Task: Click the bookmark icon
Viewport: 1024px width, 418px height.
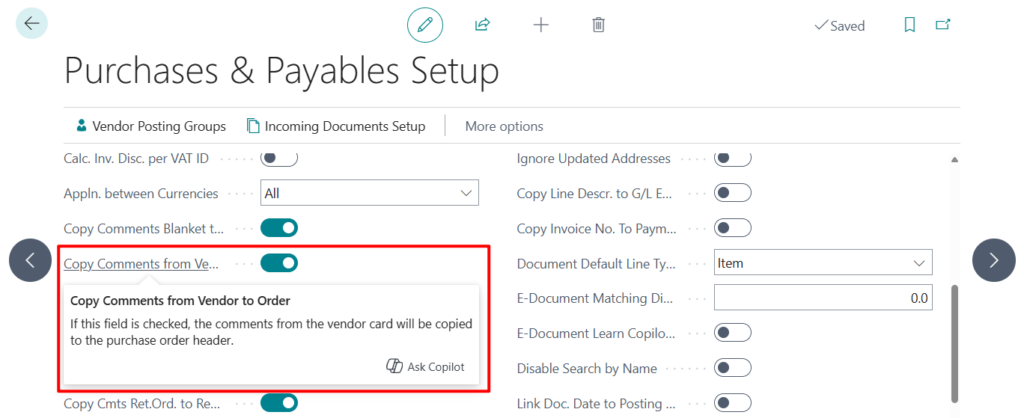Action: pyautogui.click(x=909, y=25)
